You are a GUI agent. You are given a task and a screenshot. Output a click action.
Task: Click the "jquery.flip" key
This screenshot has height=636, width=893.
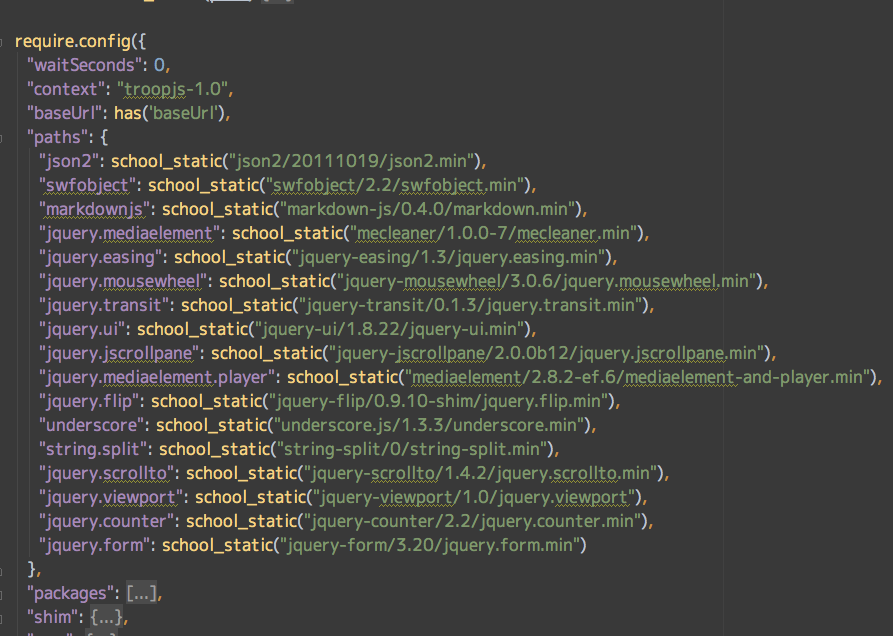(89, 401)
